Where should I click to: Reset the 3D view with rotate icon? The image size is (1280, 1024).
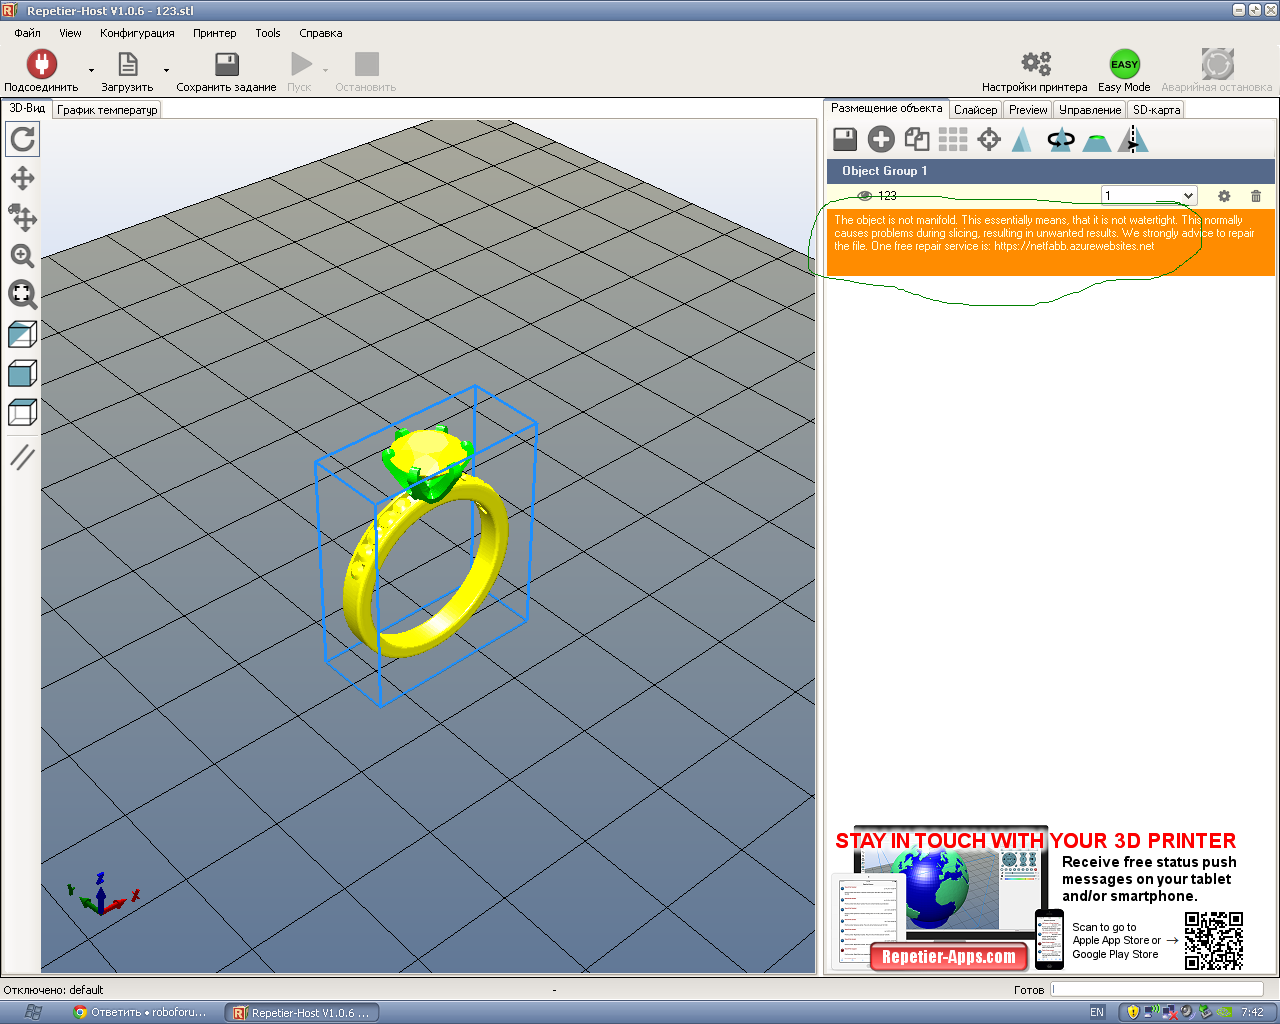pyautogui.click(x=22, y=139)
